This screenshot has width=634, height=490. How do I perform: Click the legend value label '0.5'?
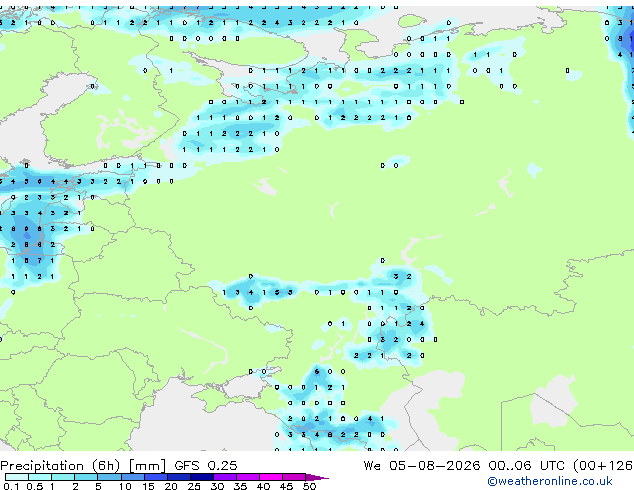35,486
